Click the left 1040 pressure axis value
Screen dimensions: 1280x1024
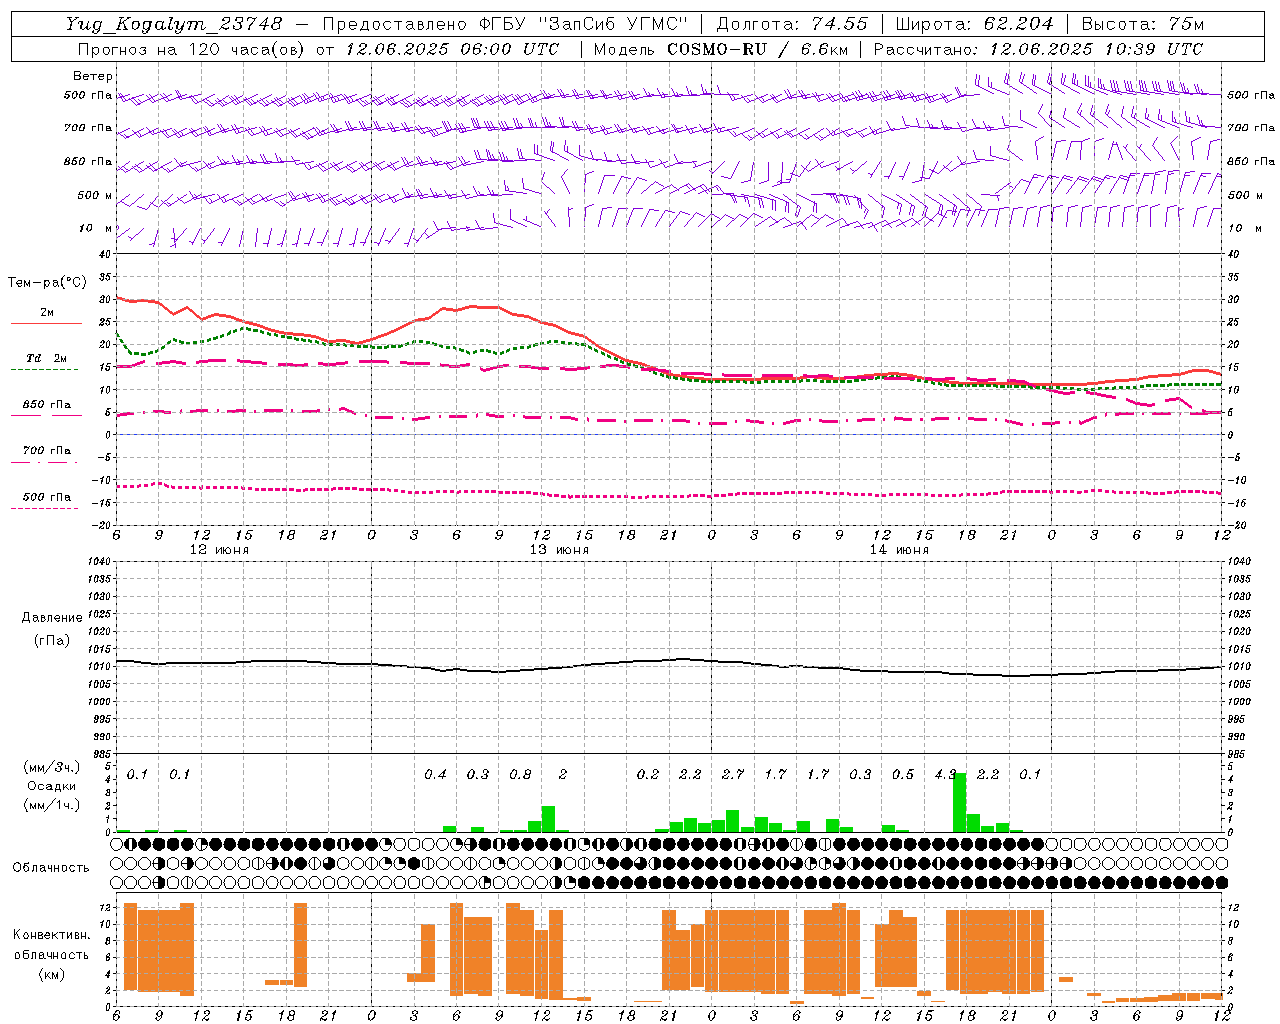click(x=98, y=561)
